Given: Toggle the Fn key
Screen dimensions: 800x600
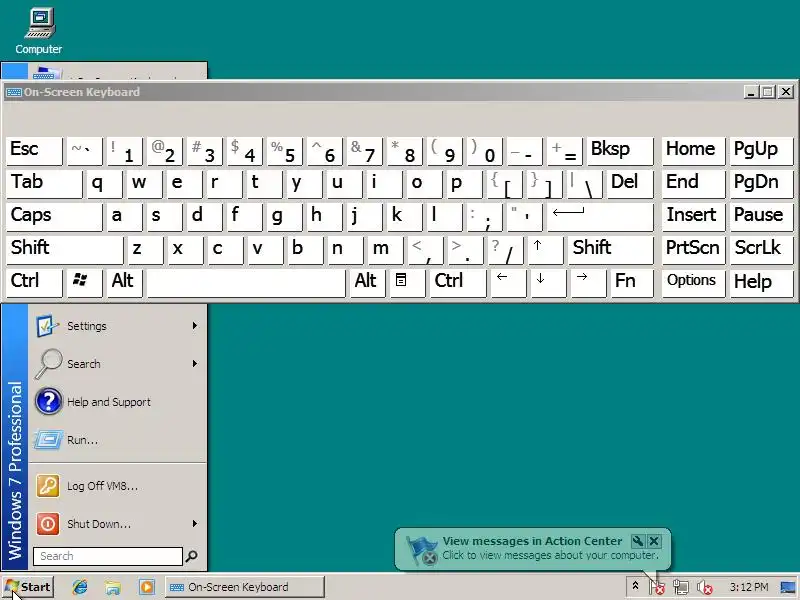Looking at the screenshot, I should click(x=632, y=282).
